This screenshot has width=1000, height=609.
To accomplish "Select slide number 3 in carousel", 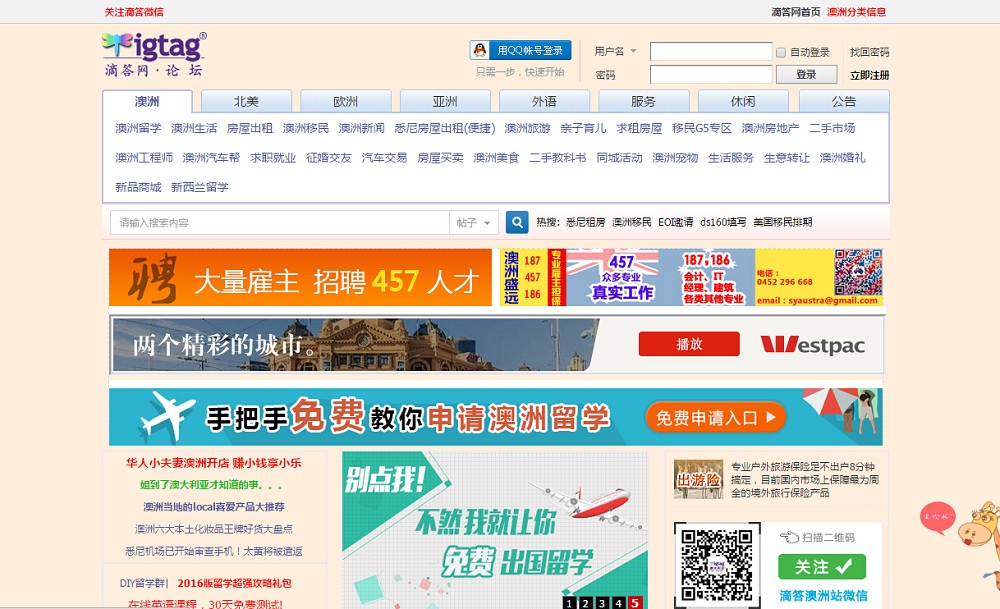I will click(602, 603).
